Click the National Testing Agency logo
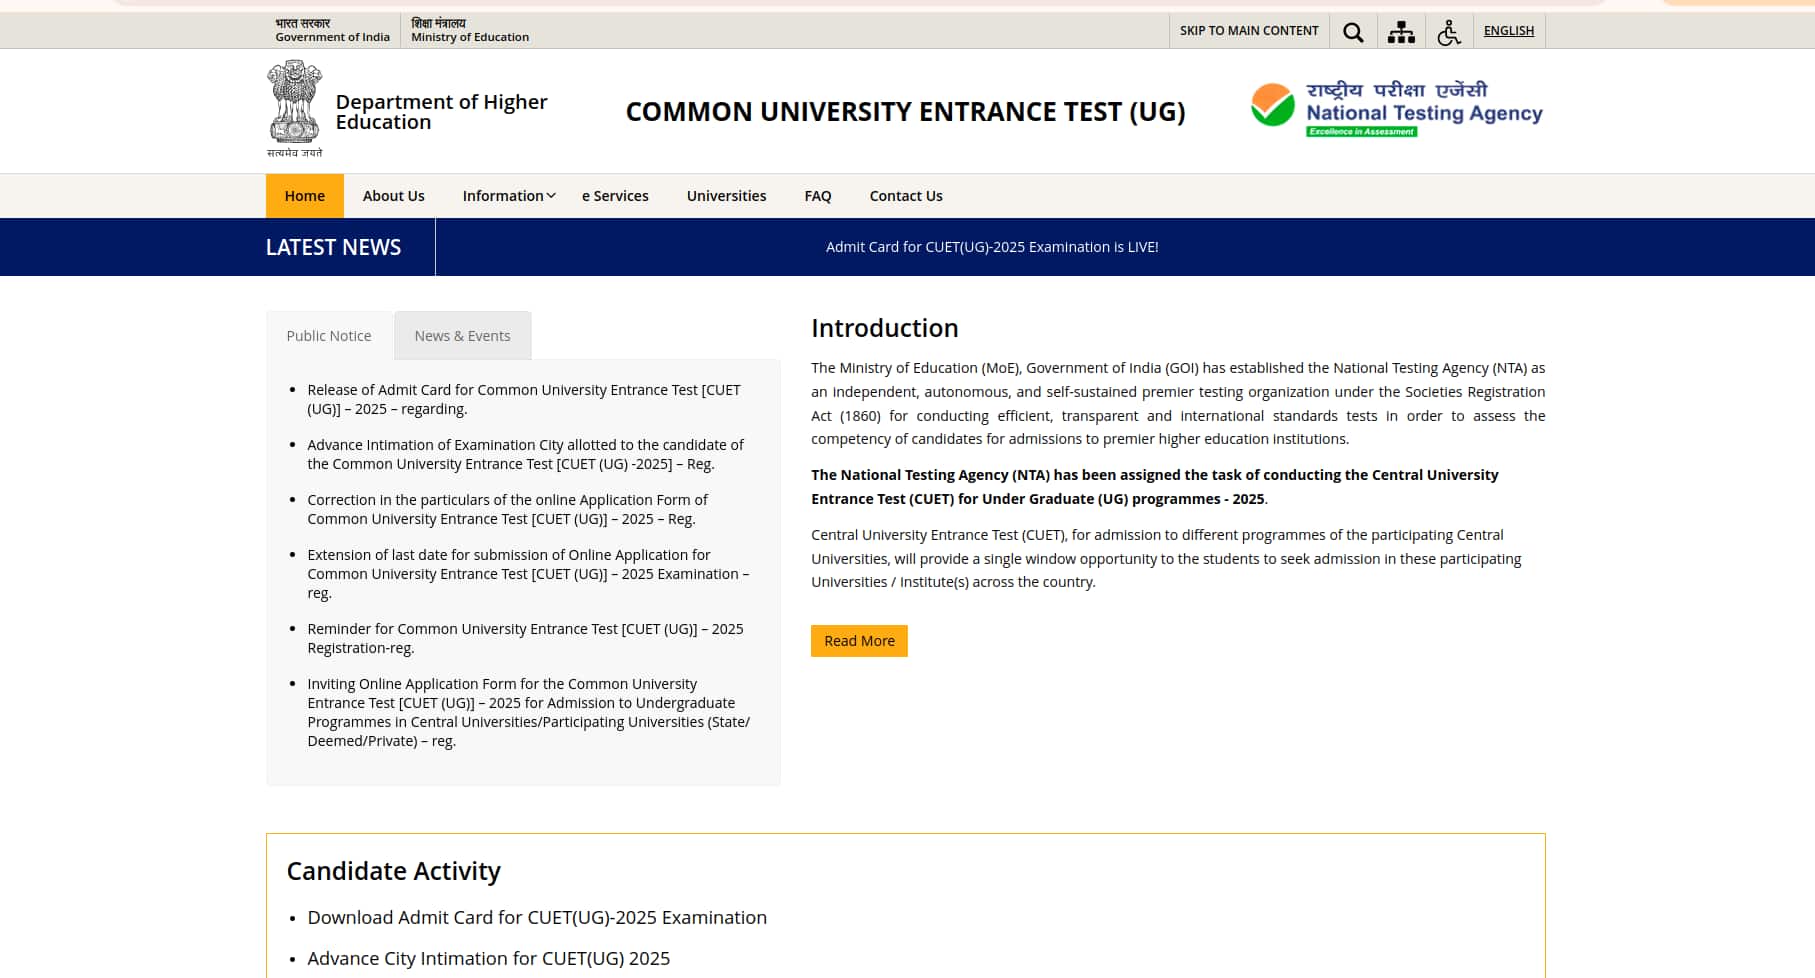Screen dimensions: 1815x978 pos(1396,110)
